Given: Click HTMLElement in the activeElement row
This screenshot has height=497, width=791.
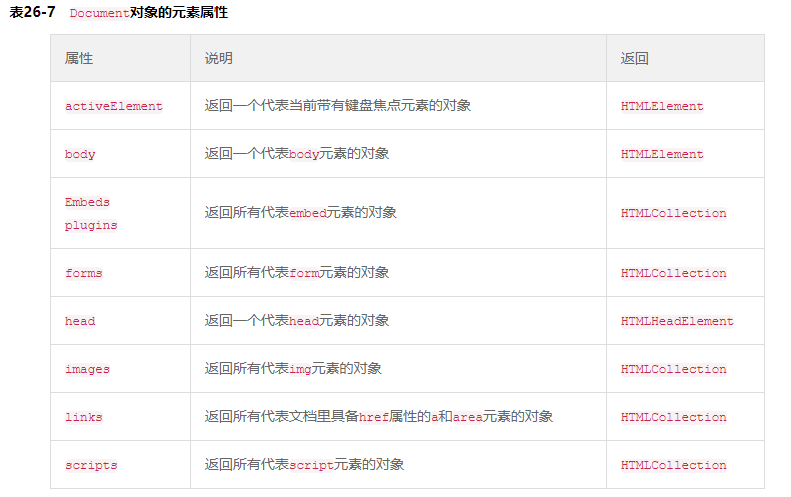Looking at the screenshot, I should pos(662,106).
